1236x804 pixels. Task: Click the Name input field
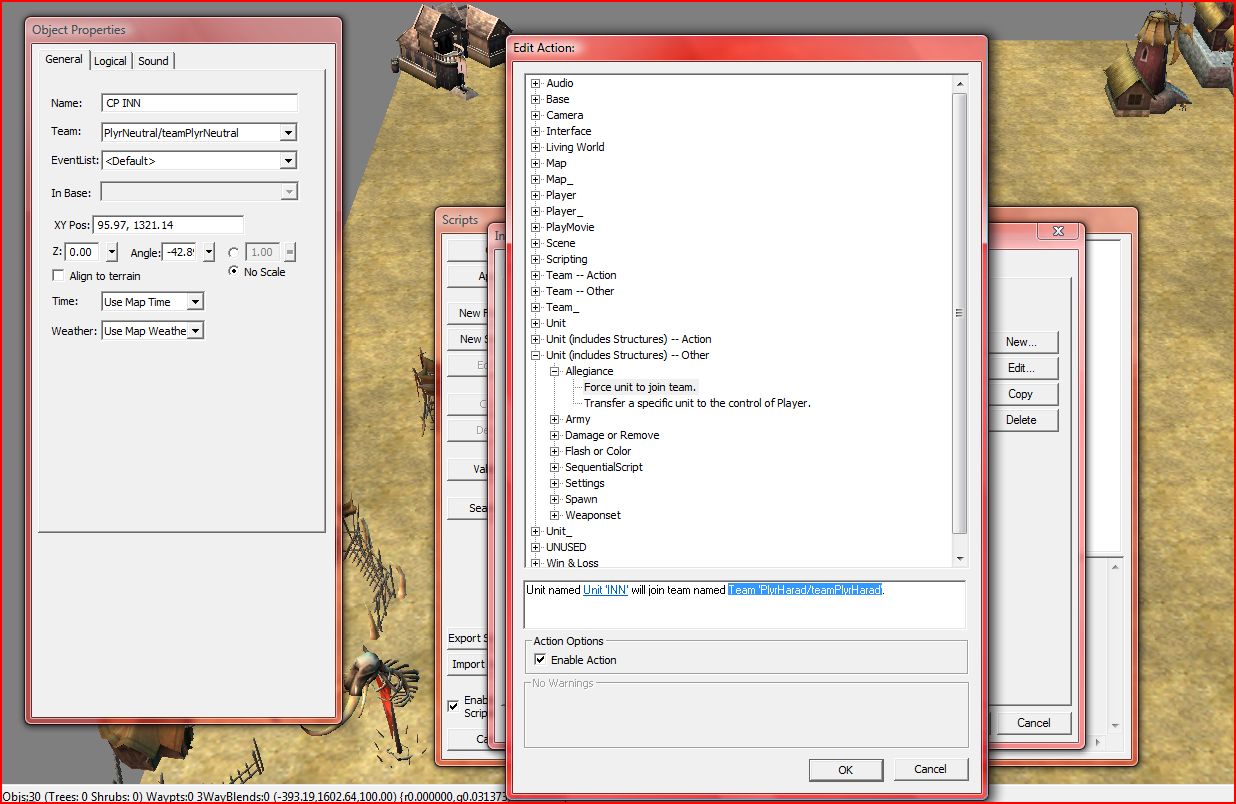pos(199,103)
